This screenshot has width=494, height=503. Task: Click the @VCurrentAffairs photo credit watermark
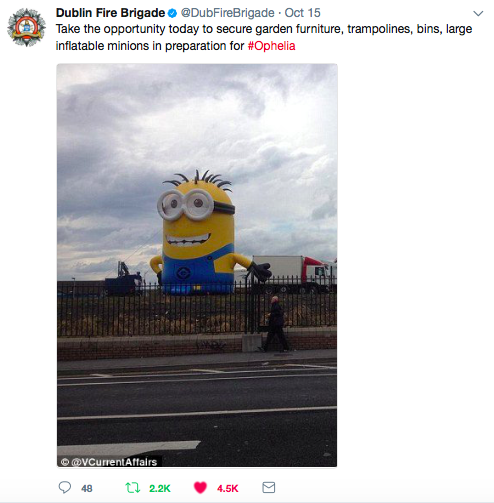(109, 462)
